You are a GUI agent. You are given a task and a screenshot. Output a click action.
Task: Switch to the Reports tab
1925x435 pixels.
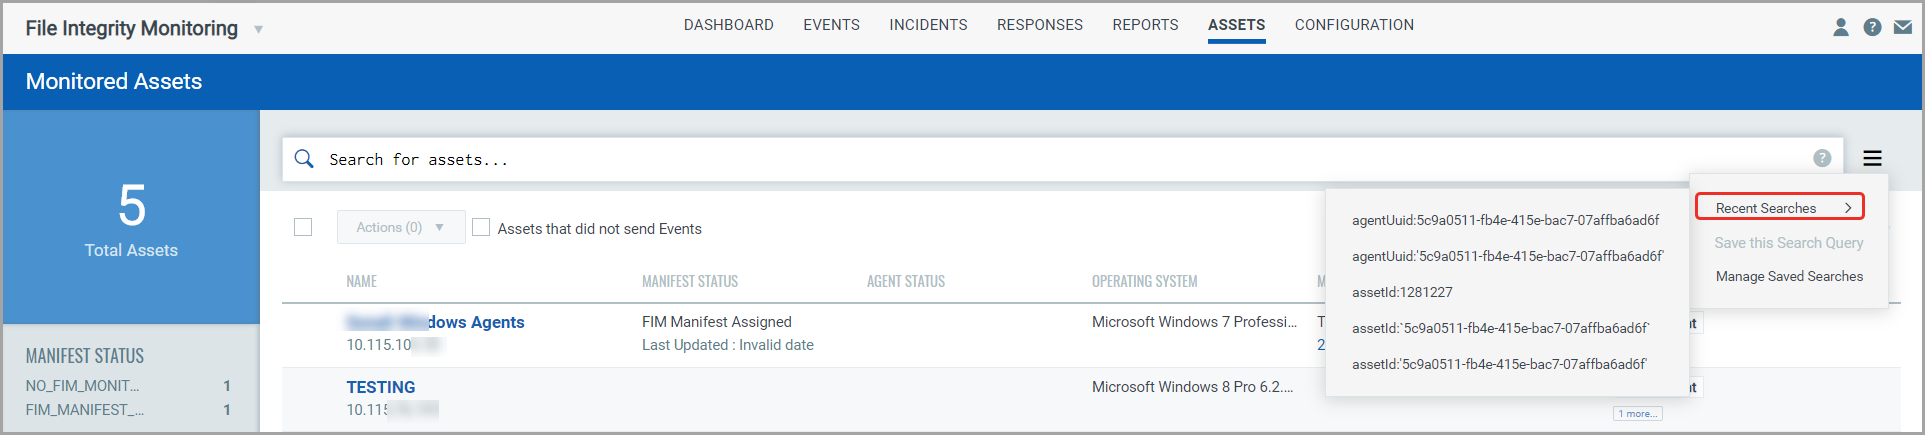(x=1145, y=25)
